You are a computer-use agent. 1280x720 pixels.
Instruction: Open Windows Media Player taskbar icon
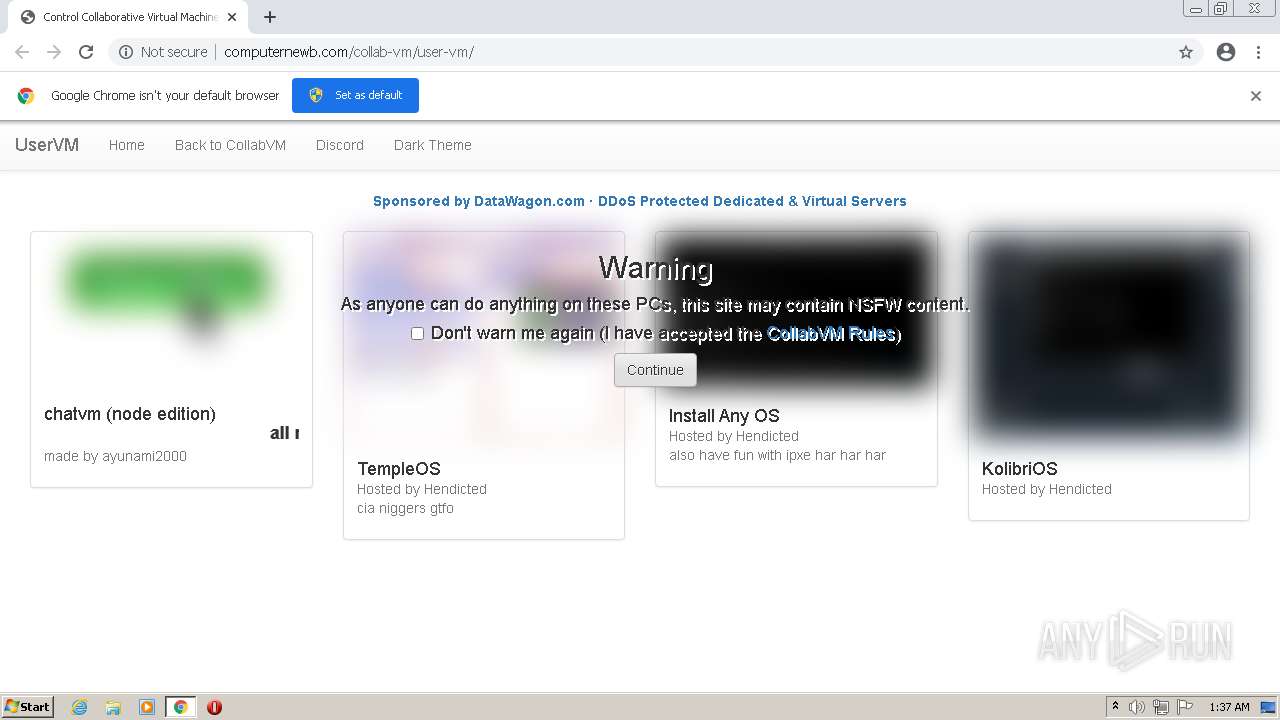coord(147,707)
